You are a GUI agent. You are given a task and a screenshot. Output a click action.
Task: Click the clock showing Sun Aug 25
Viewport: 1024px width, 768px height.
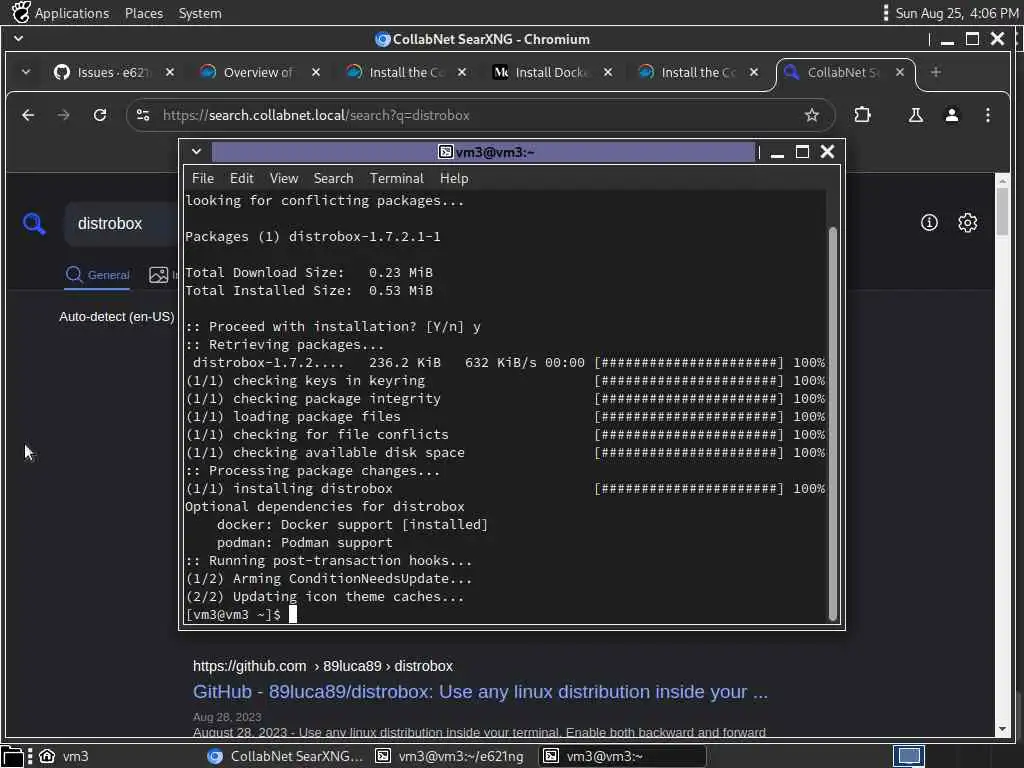click(956, 13)
